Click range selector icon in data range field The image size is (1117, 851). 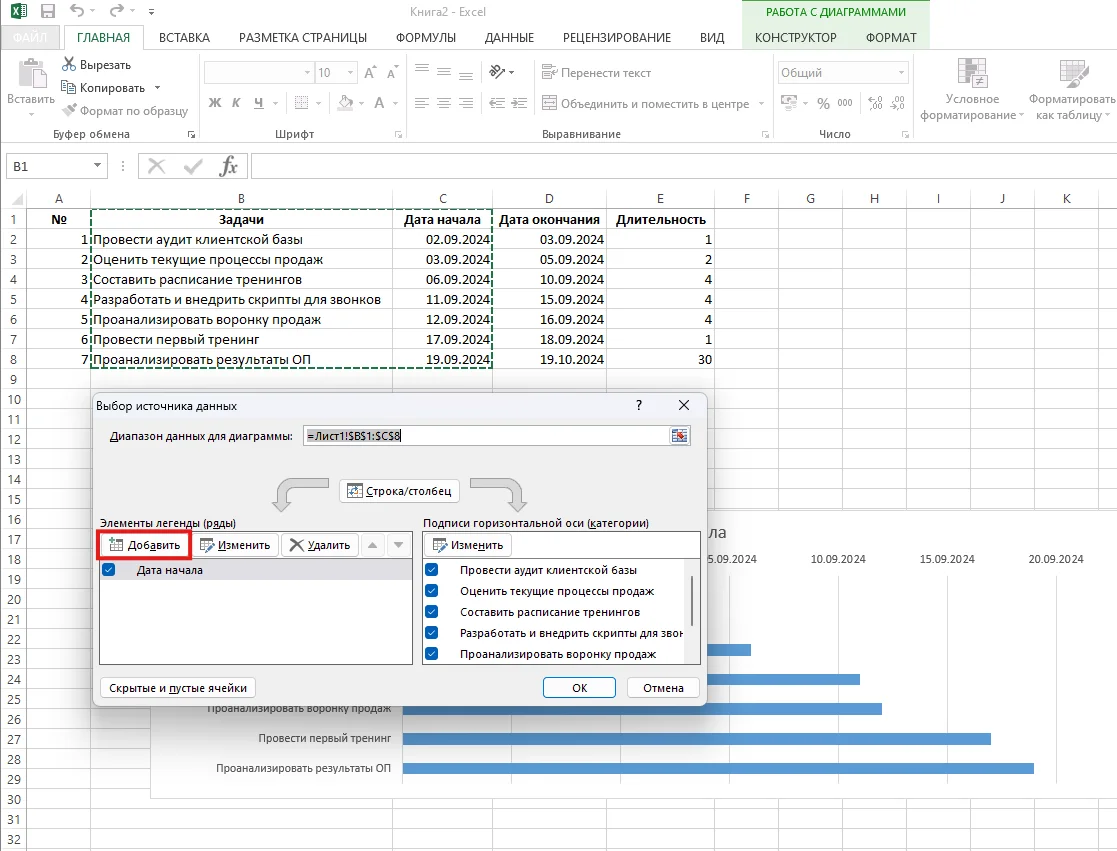[x=680, y=436]
